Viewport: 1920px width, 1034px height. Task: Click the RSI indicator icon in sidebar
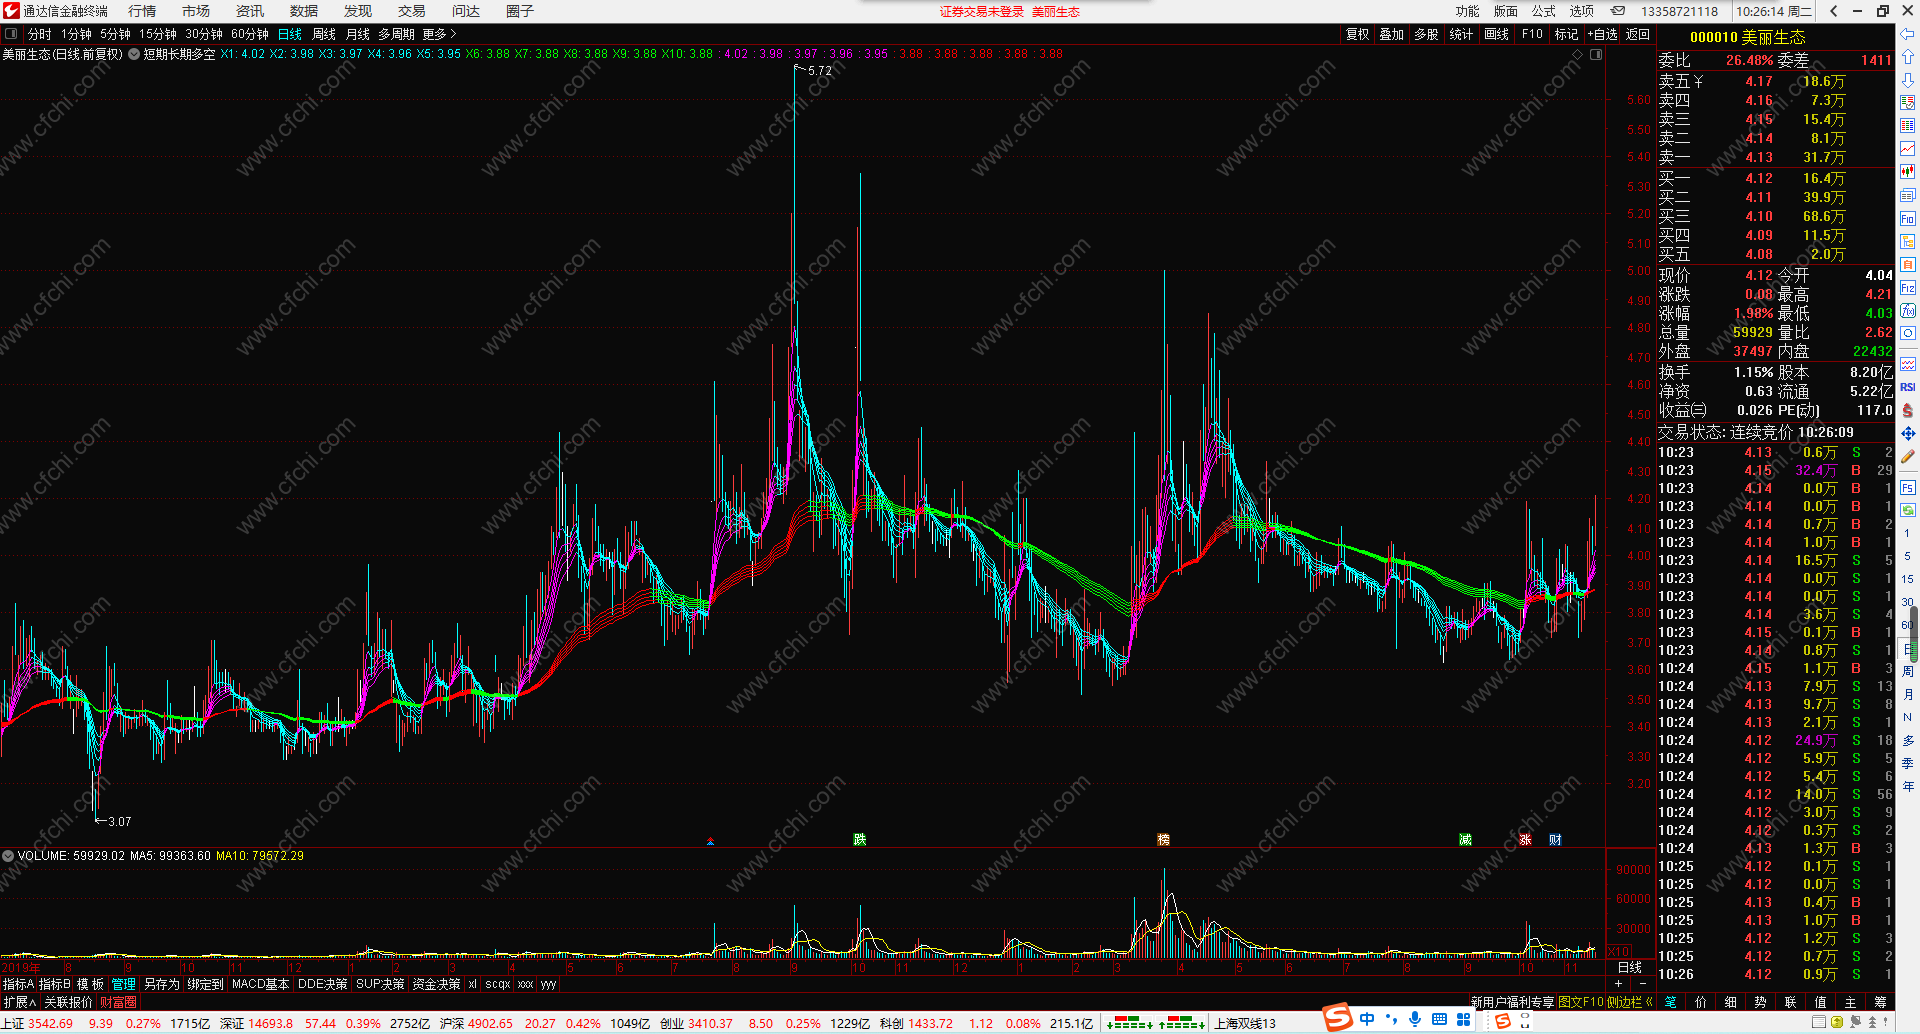(1908, 387)
